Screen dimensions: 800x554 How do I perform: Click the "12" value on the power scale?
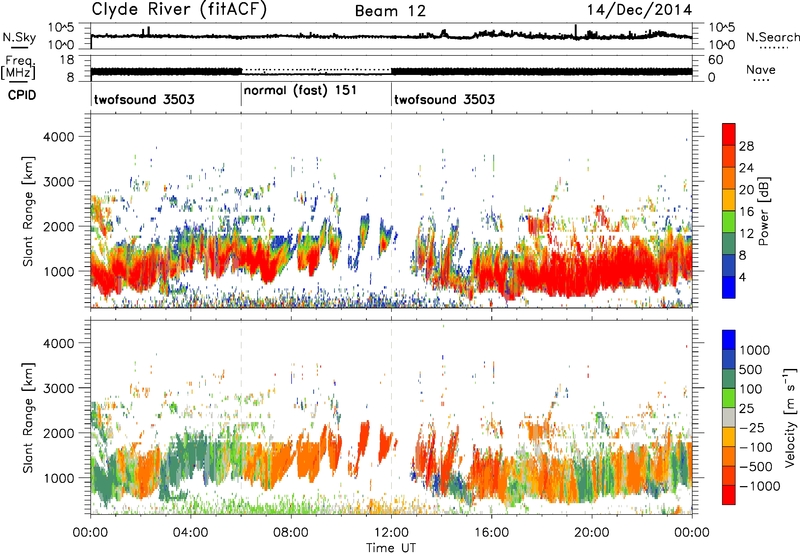point(746,234)
